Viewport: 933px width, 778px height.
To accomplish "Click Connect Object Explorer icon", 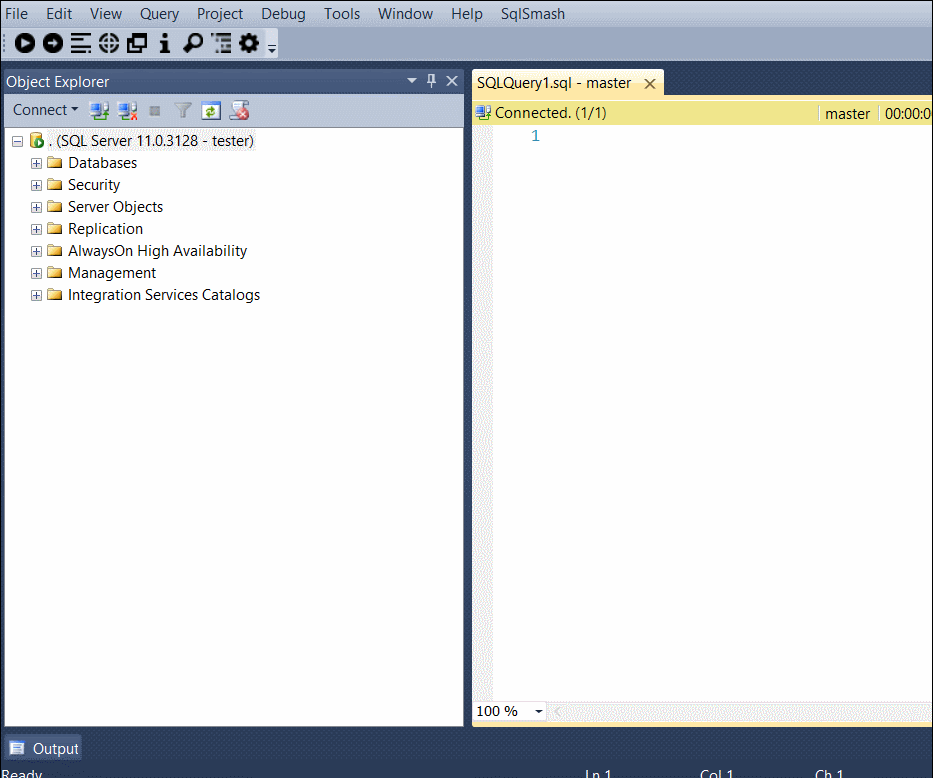I will (x=99, y=111).
